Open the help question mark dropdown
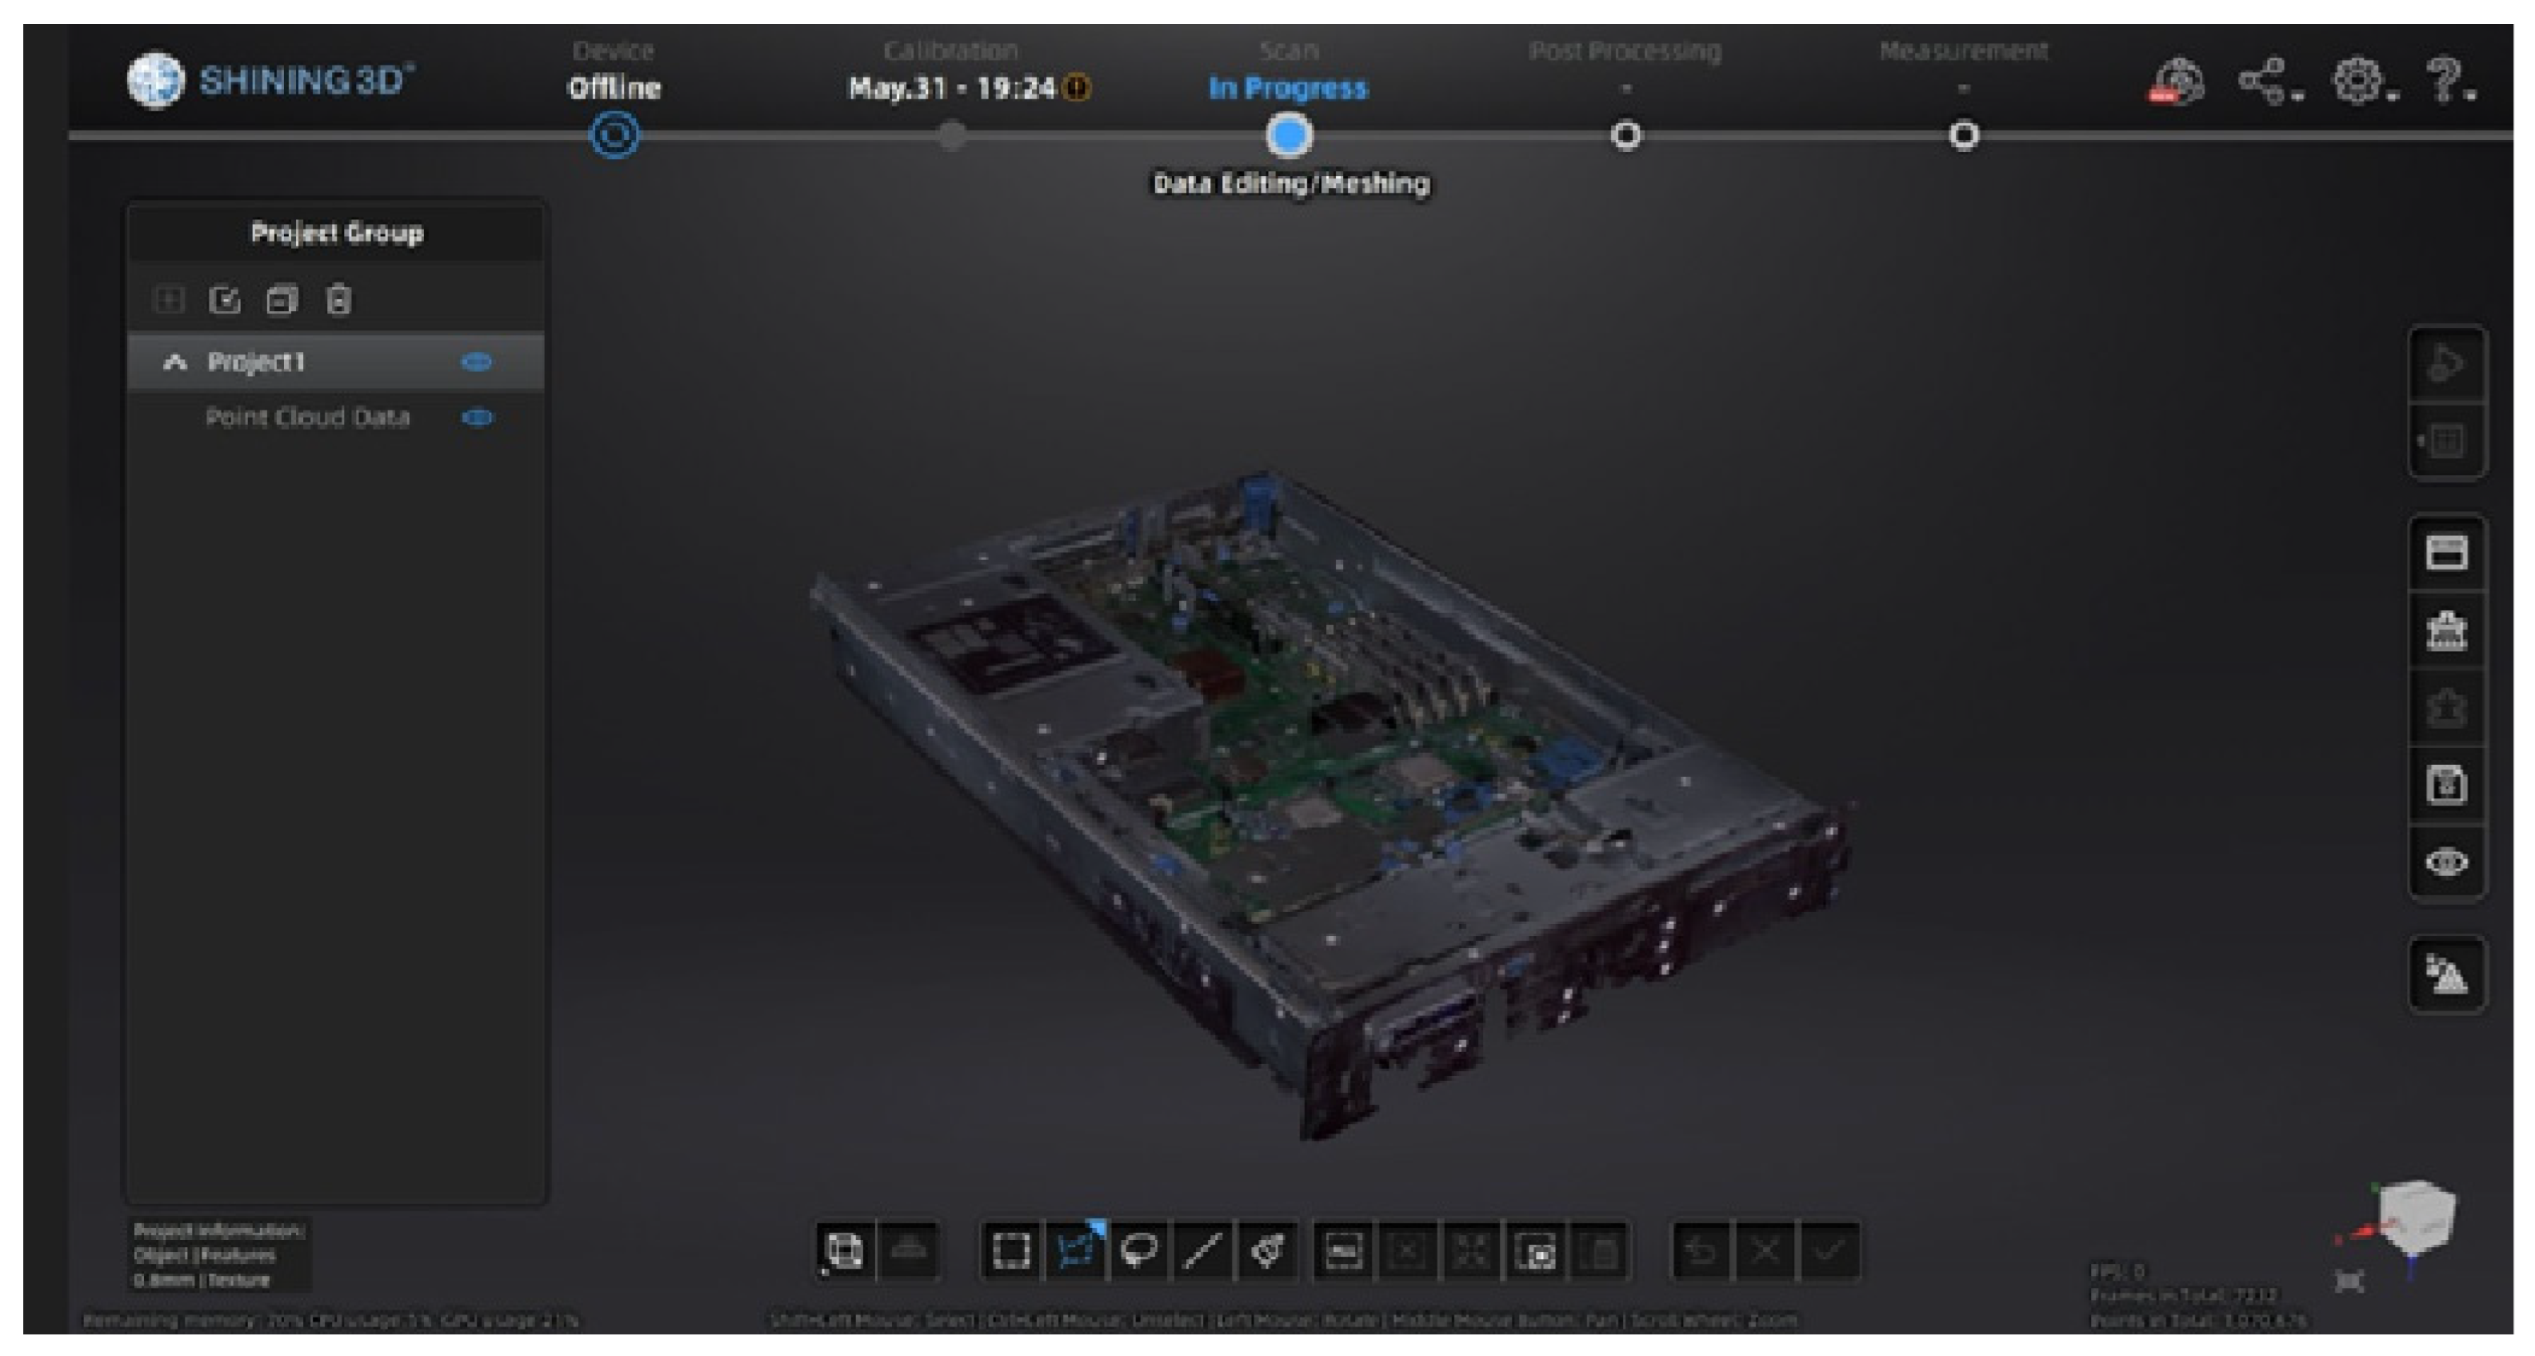This screenshot has width=2535, height=1356. click(x=2446, y=80)
